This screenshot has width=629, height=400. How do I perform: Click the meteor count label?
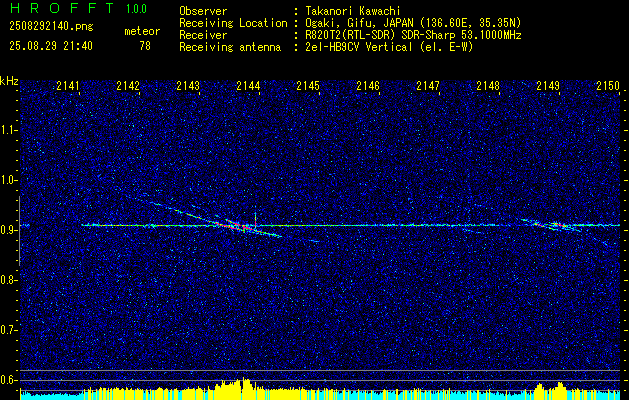(142, 31)
